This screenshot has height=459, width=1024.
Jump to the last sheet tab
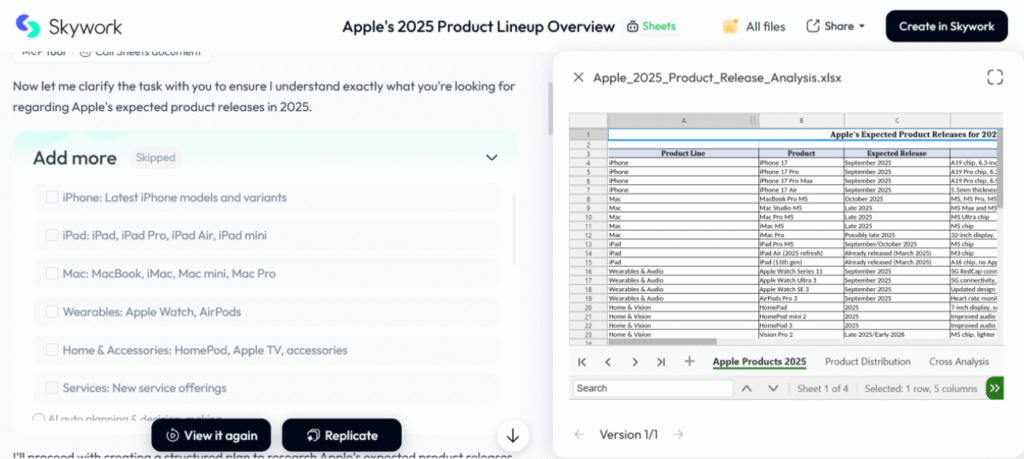point(661,362)
